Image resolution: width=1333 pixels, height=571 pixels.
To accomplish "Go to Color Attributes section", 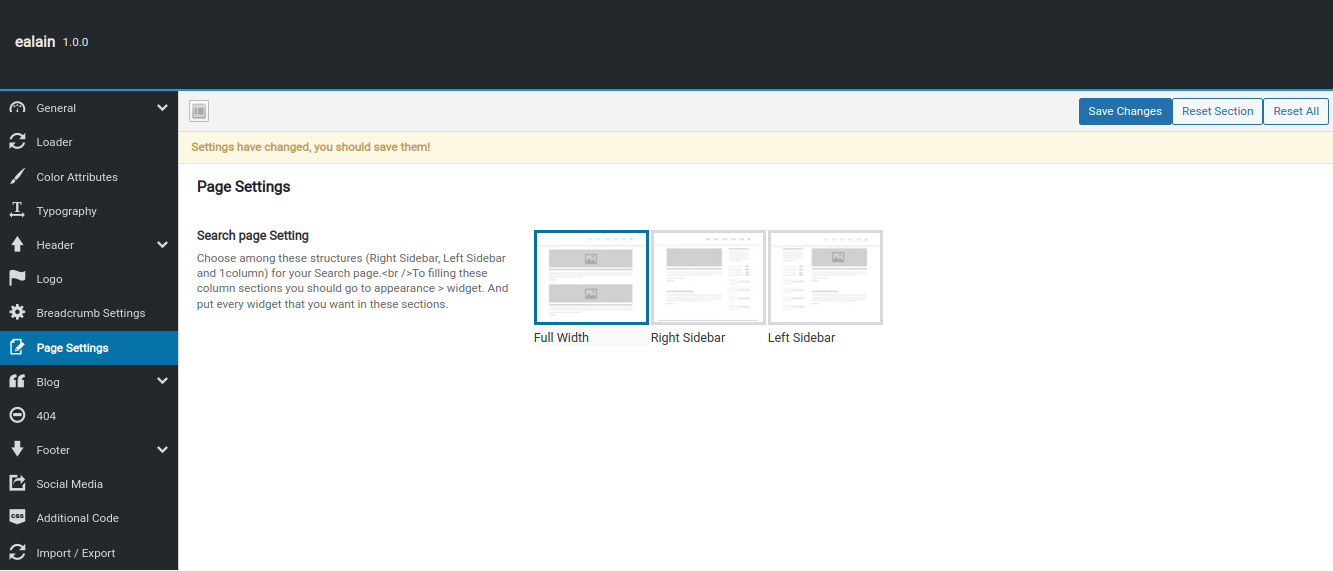I will [x=89, y=177].
